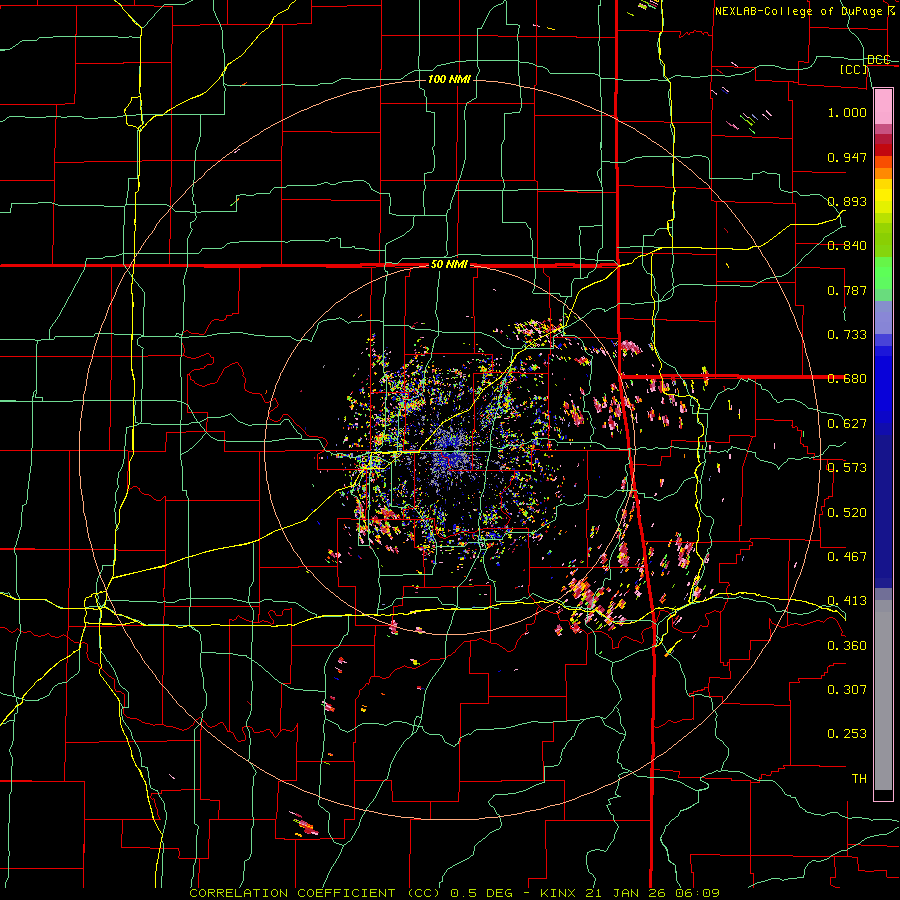Viewport: 900px width, 900px height.
Task: Select the 0.840 scale value
Action: pos(847,246)
